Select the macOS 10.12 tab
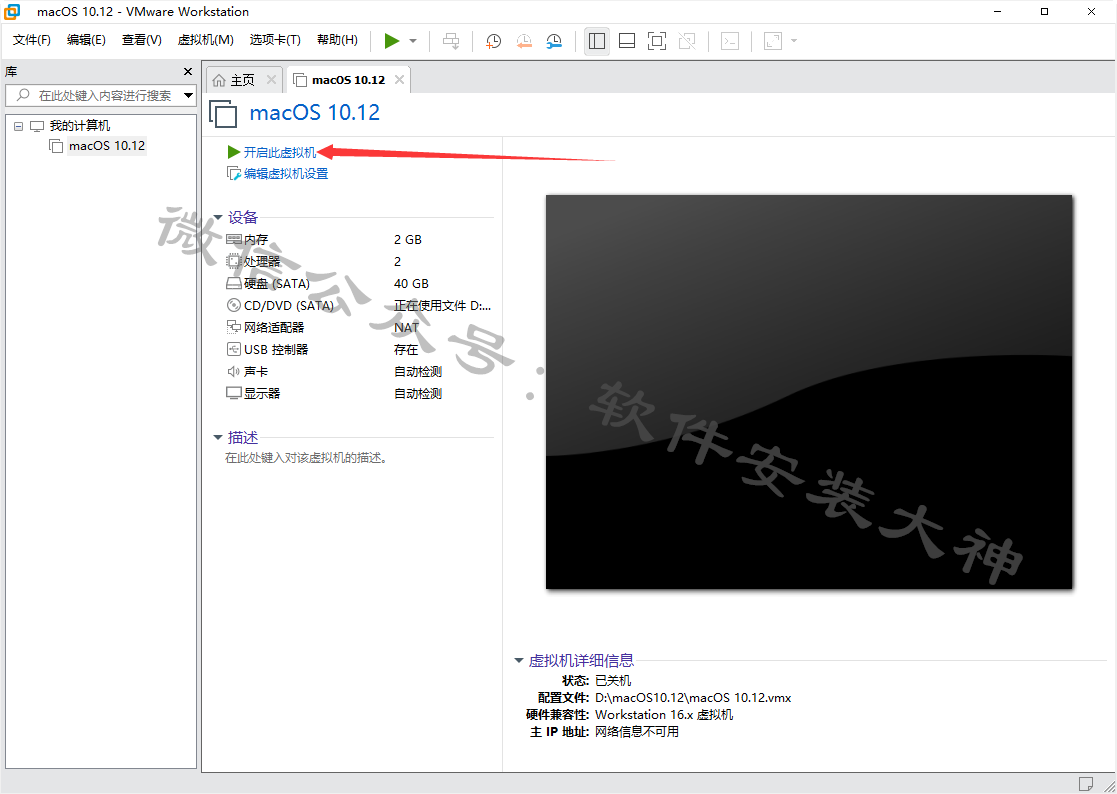1117x794 pixels. tap(348, 80)
